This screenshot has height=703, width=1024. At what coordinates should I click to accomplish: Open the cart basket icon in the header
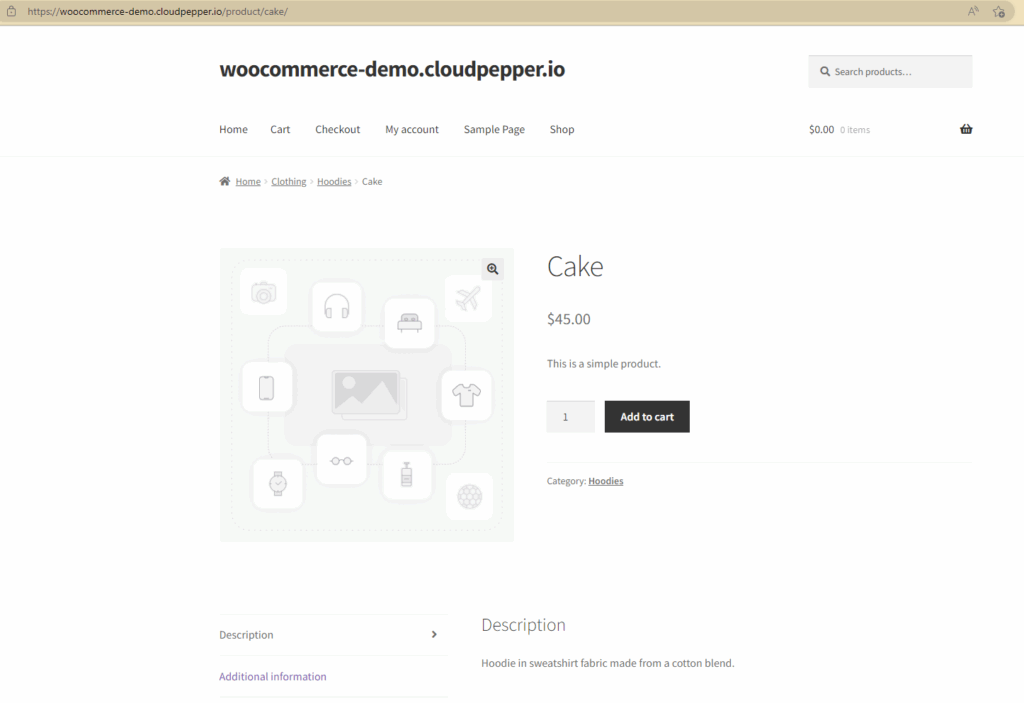click(965, 128)
